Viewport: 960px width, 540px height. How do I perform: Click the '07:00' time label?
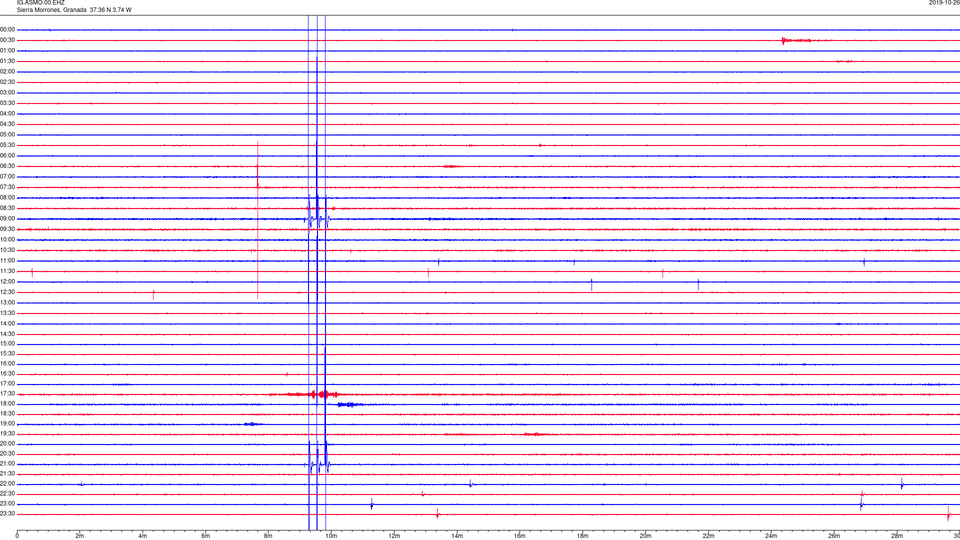pyautogui.click(x=8, y=176)
